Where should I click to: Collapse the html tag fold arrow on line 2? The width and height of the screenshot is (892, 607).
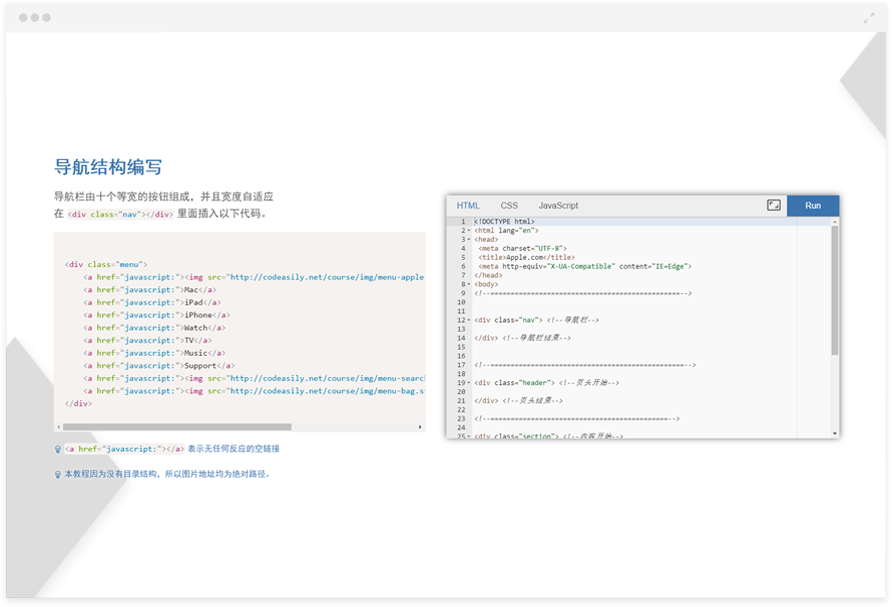pos(469,231)
